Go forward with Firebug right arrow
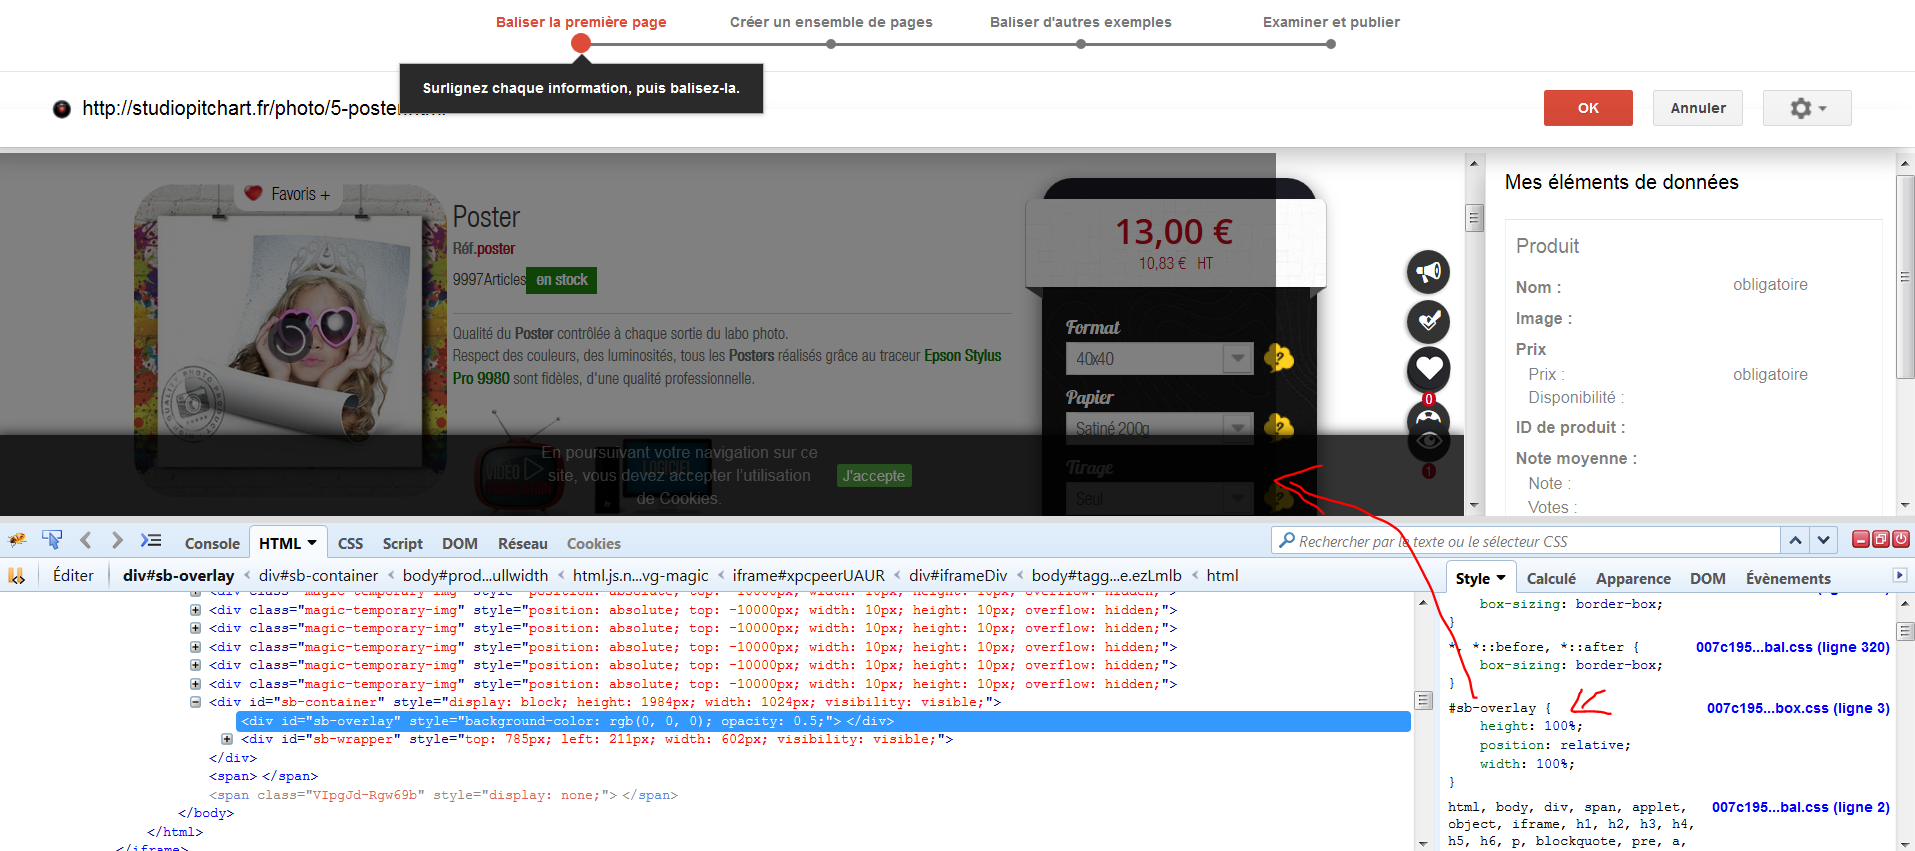The image size is (1915, 851). (x=117, y=541)
